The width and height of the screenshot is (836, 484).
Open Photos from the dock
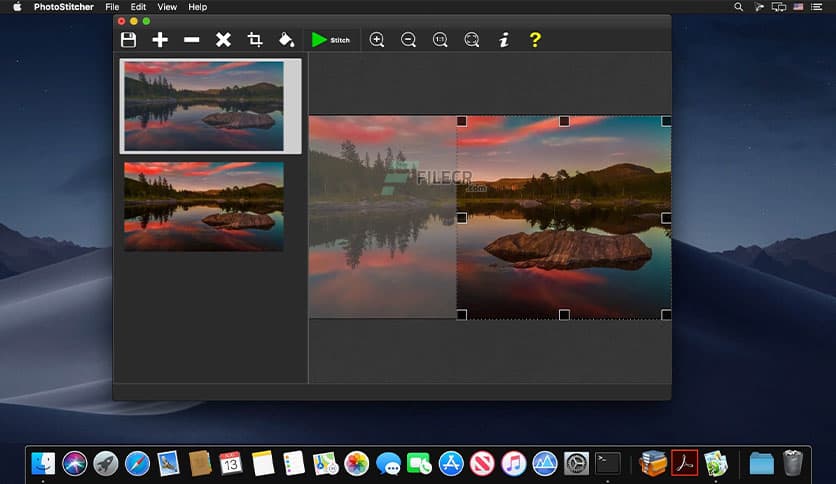point(357,463)
